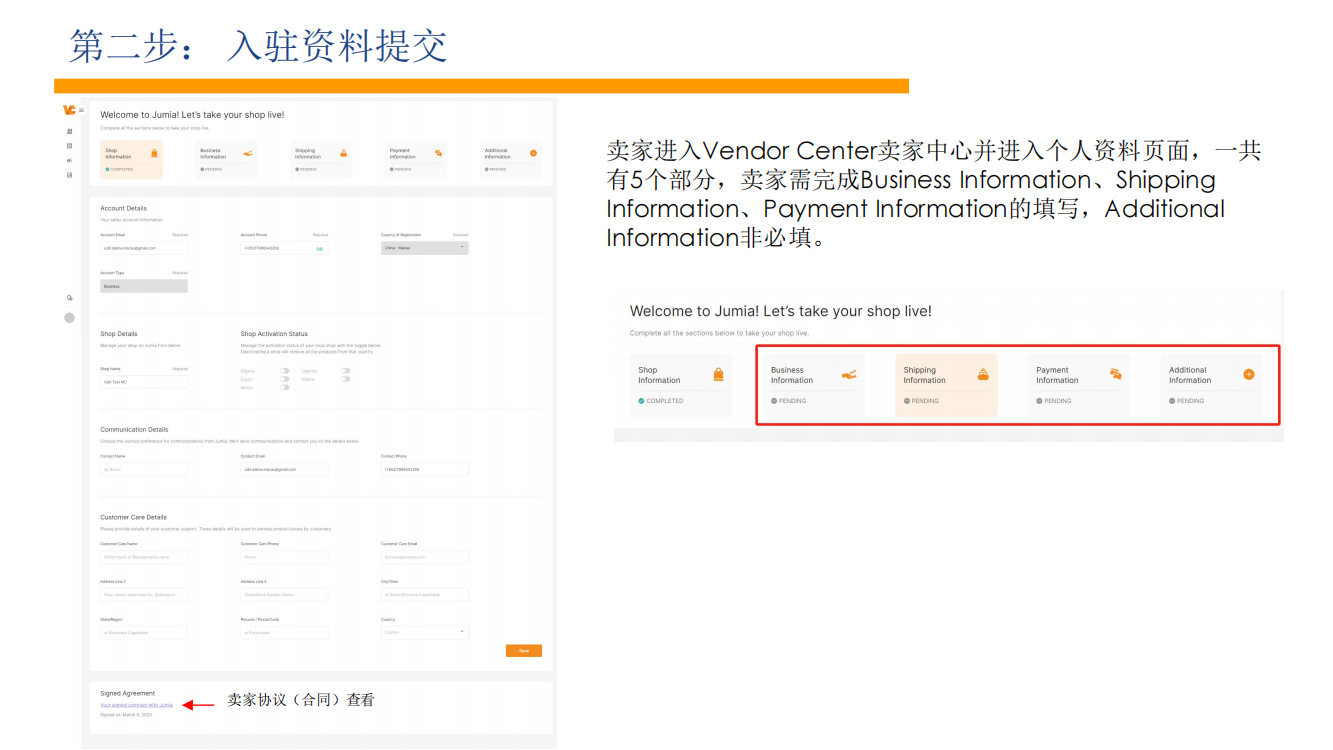Click the Jumia Vendor Center logo
This screenshot has height=750, width=1333.
click(x=68, y=109)
